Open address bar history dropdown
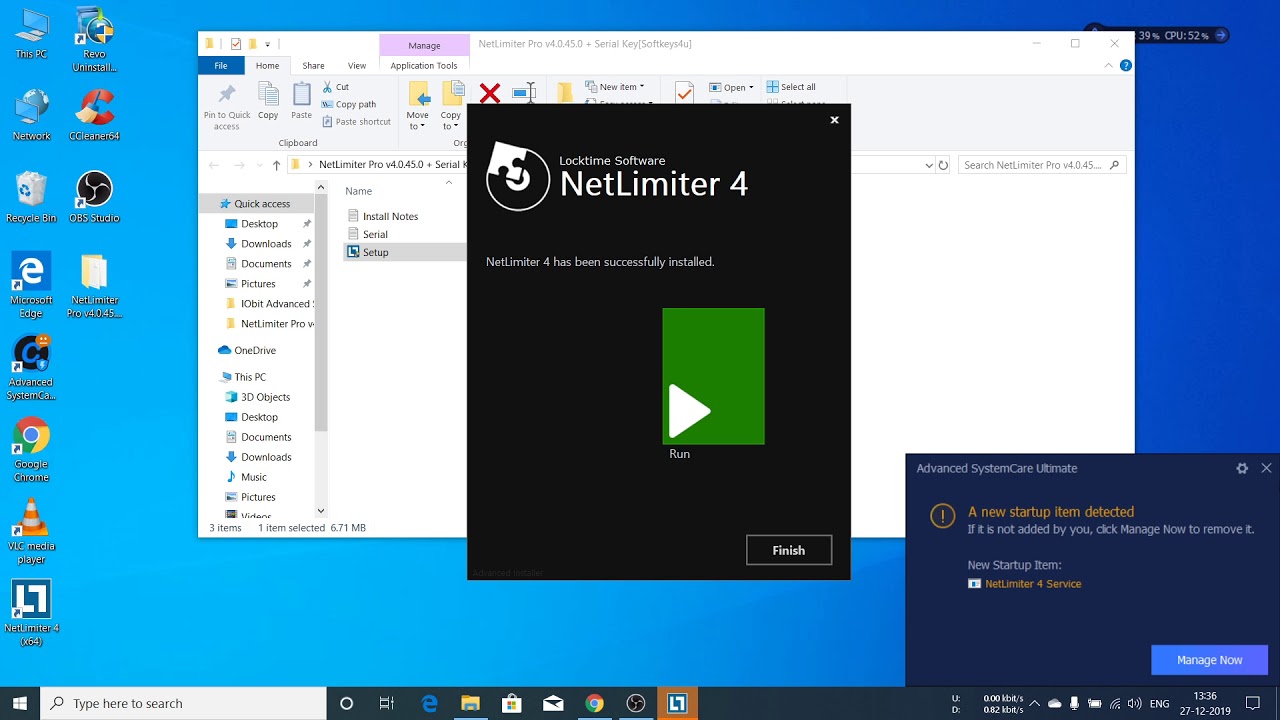 click(929, 165)
